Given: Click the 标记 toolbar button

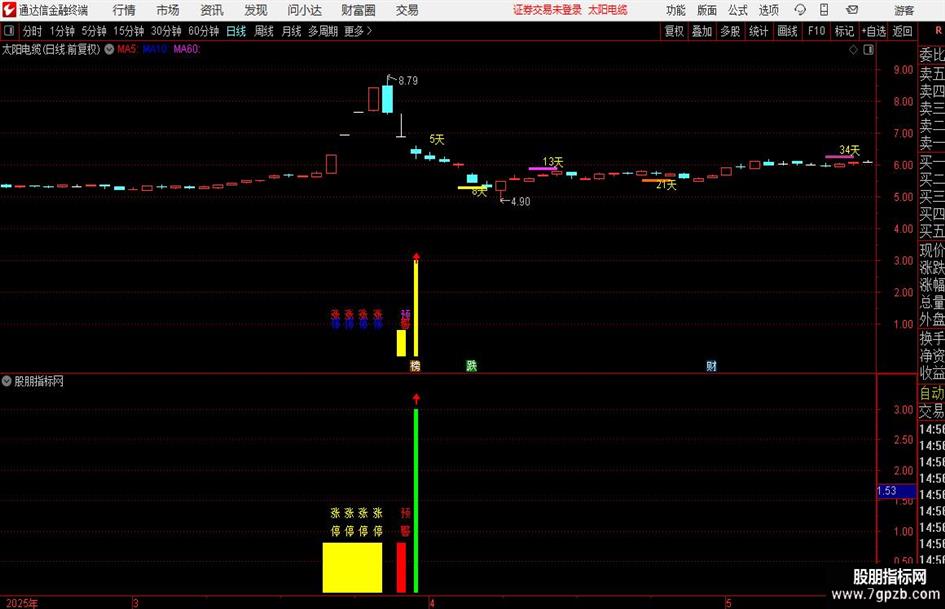Looking at the screenshot, I should [844, 31].
